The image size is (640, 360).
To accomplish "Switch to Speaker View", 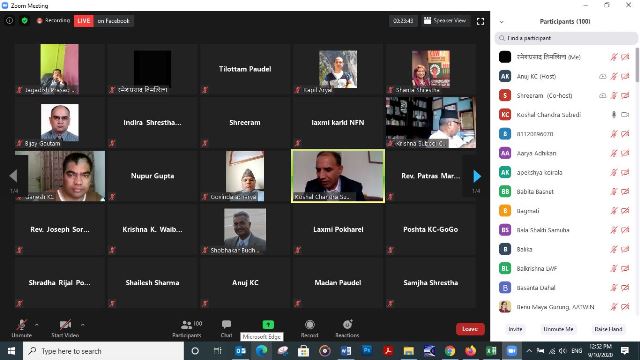I will [445, 20].
